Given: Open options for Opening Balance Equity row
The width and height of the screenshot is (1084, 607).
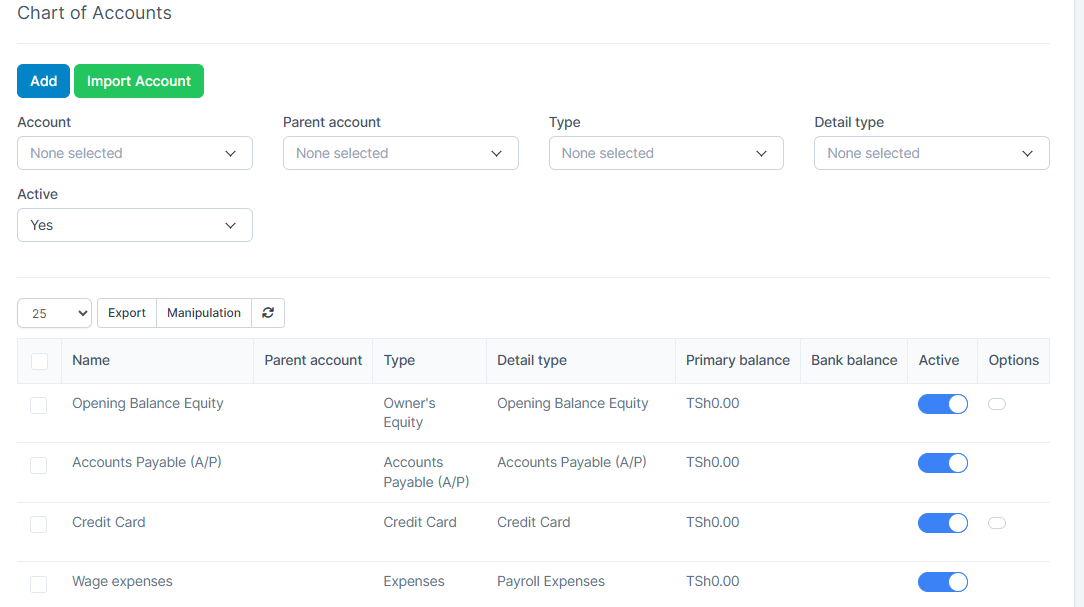Looking at the screenshot, I should (x=996, y=404).
